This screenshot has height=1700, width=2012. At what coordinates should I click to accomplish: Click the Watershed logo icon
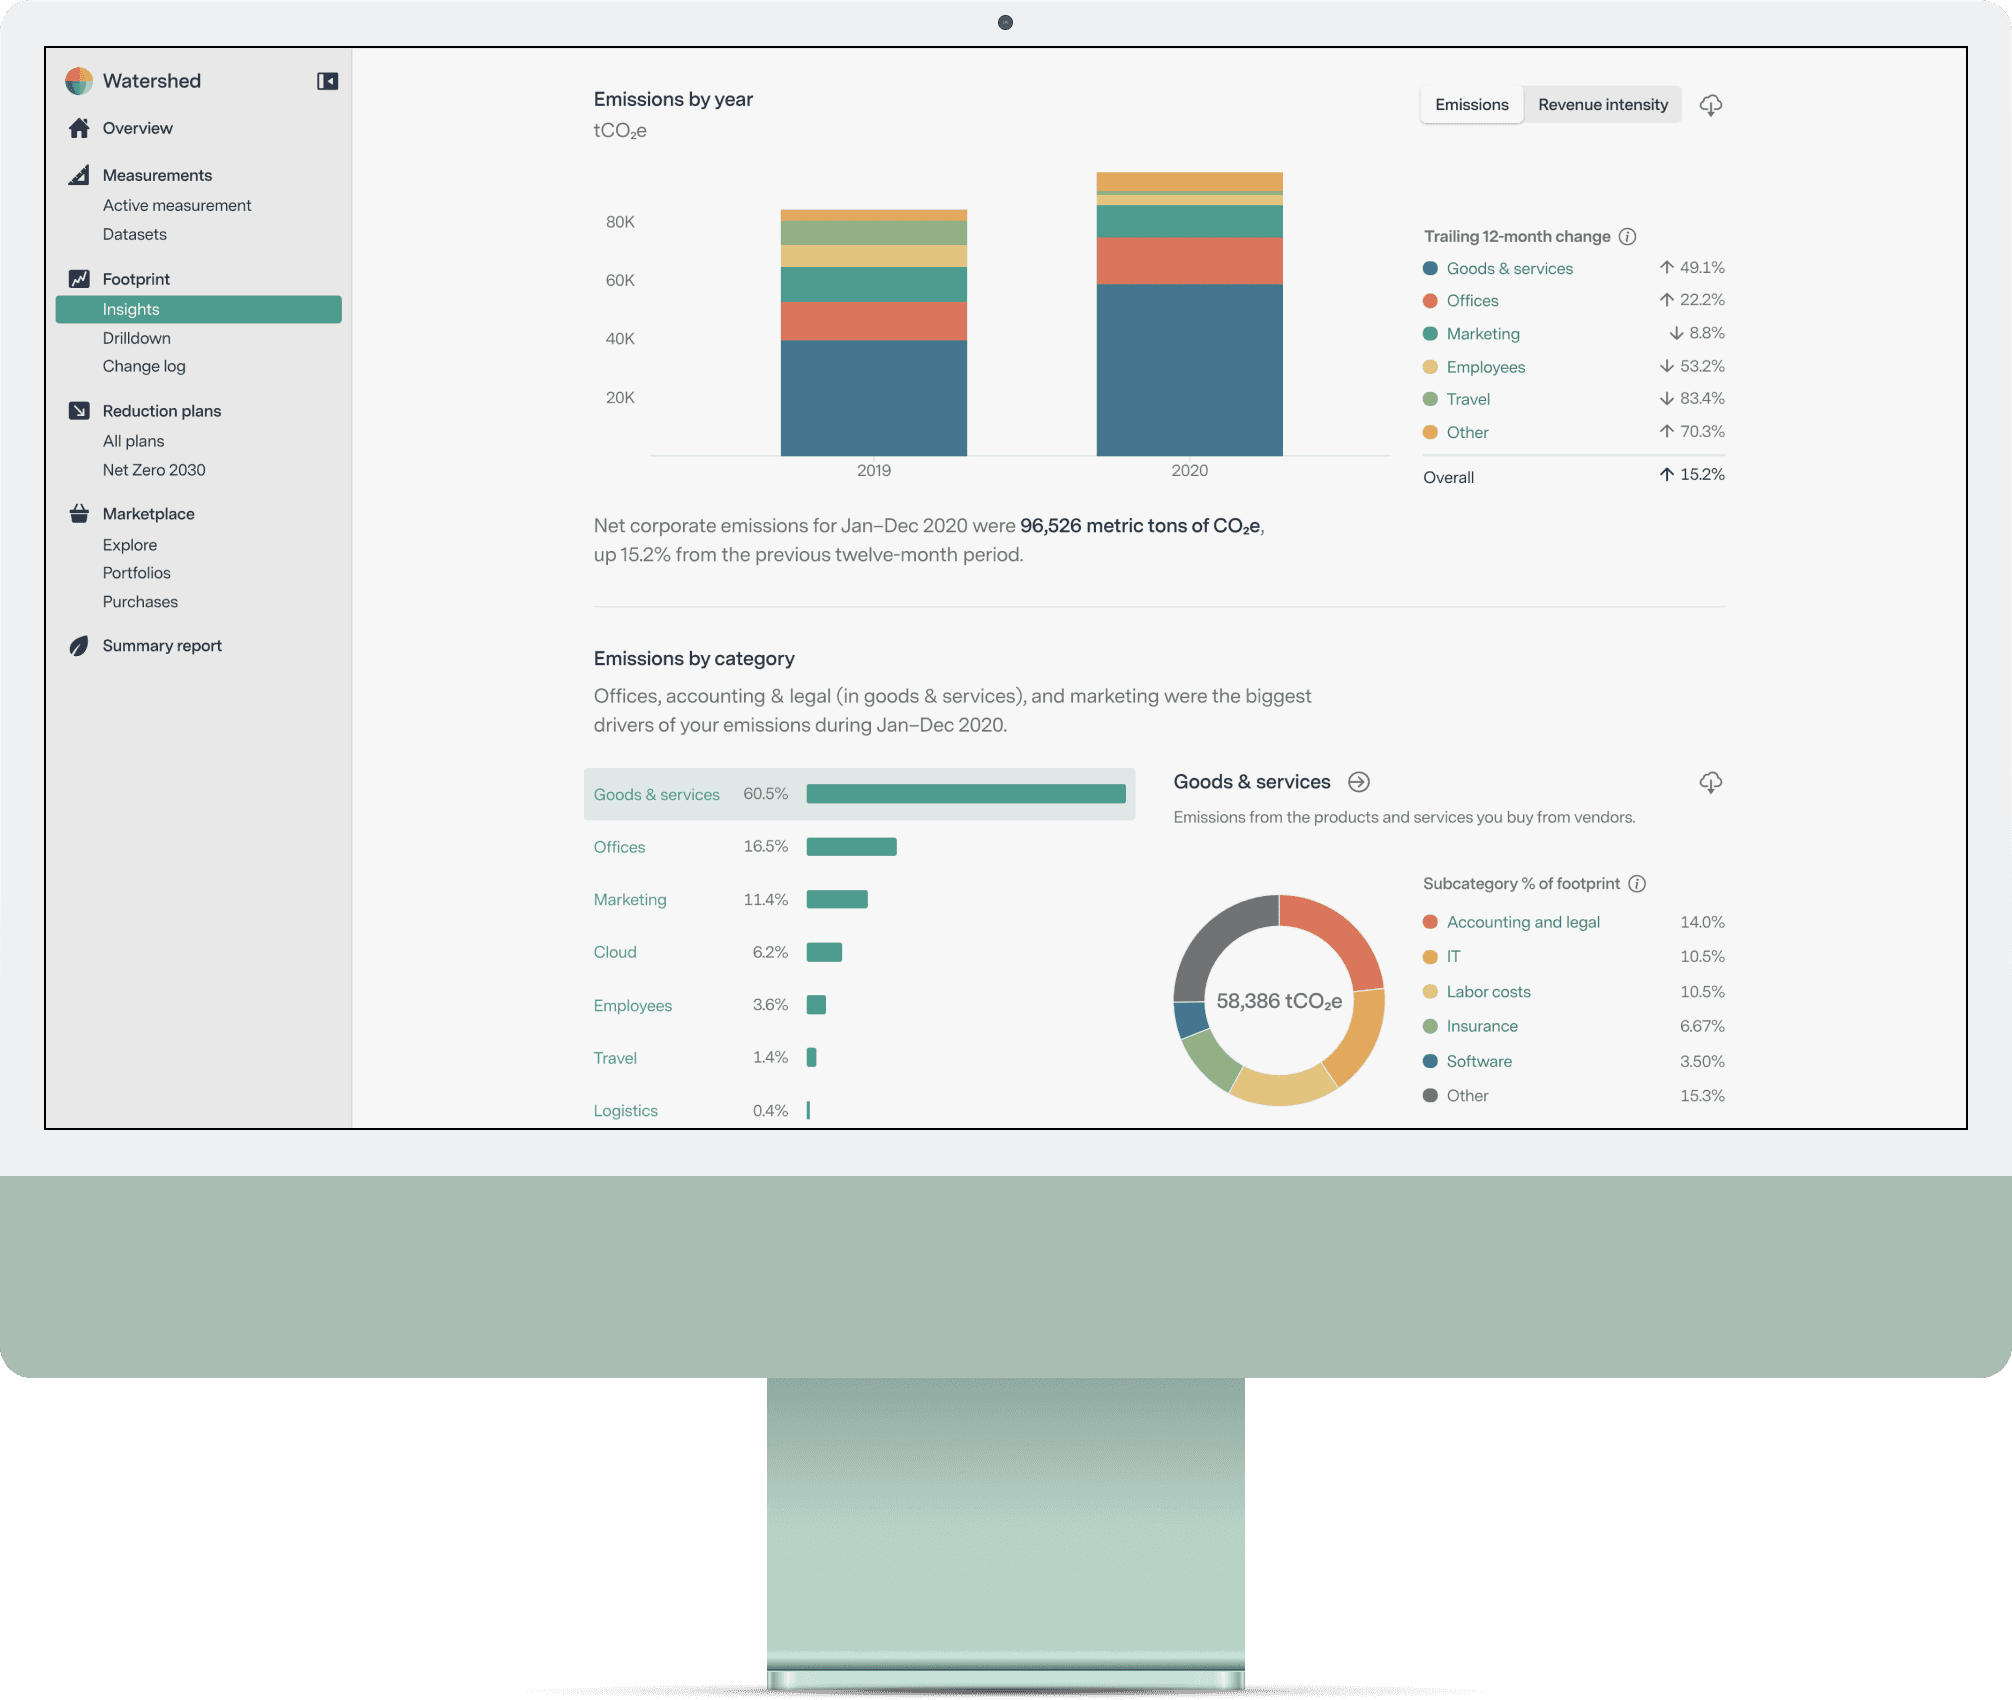coord(78,81)
